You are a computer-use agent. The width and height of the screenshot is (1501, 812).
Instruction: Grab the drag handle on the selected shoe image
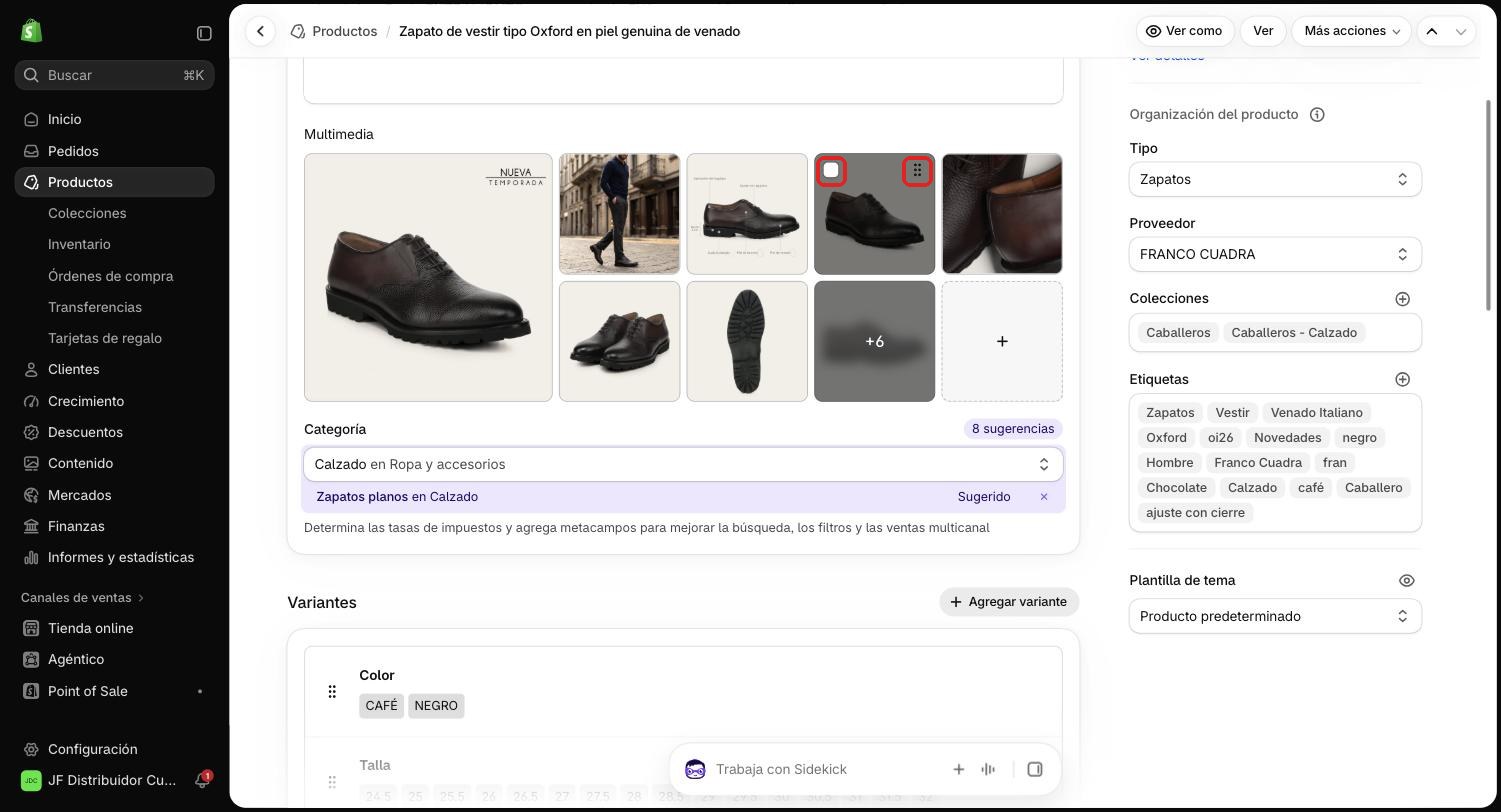click(x=917, y=171)
